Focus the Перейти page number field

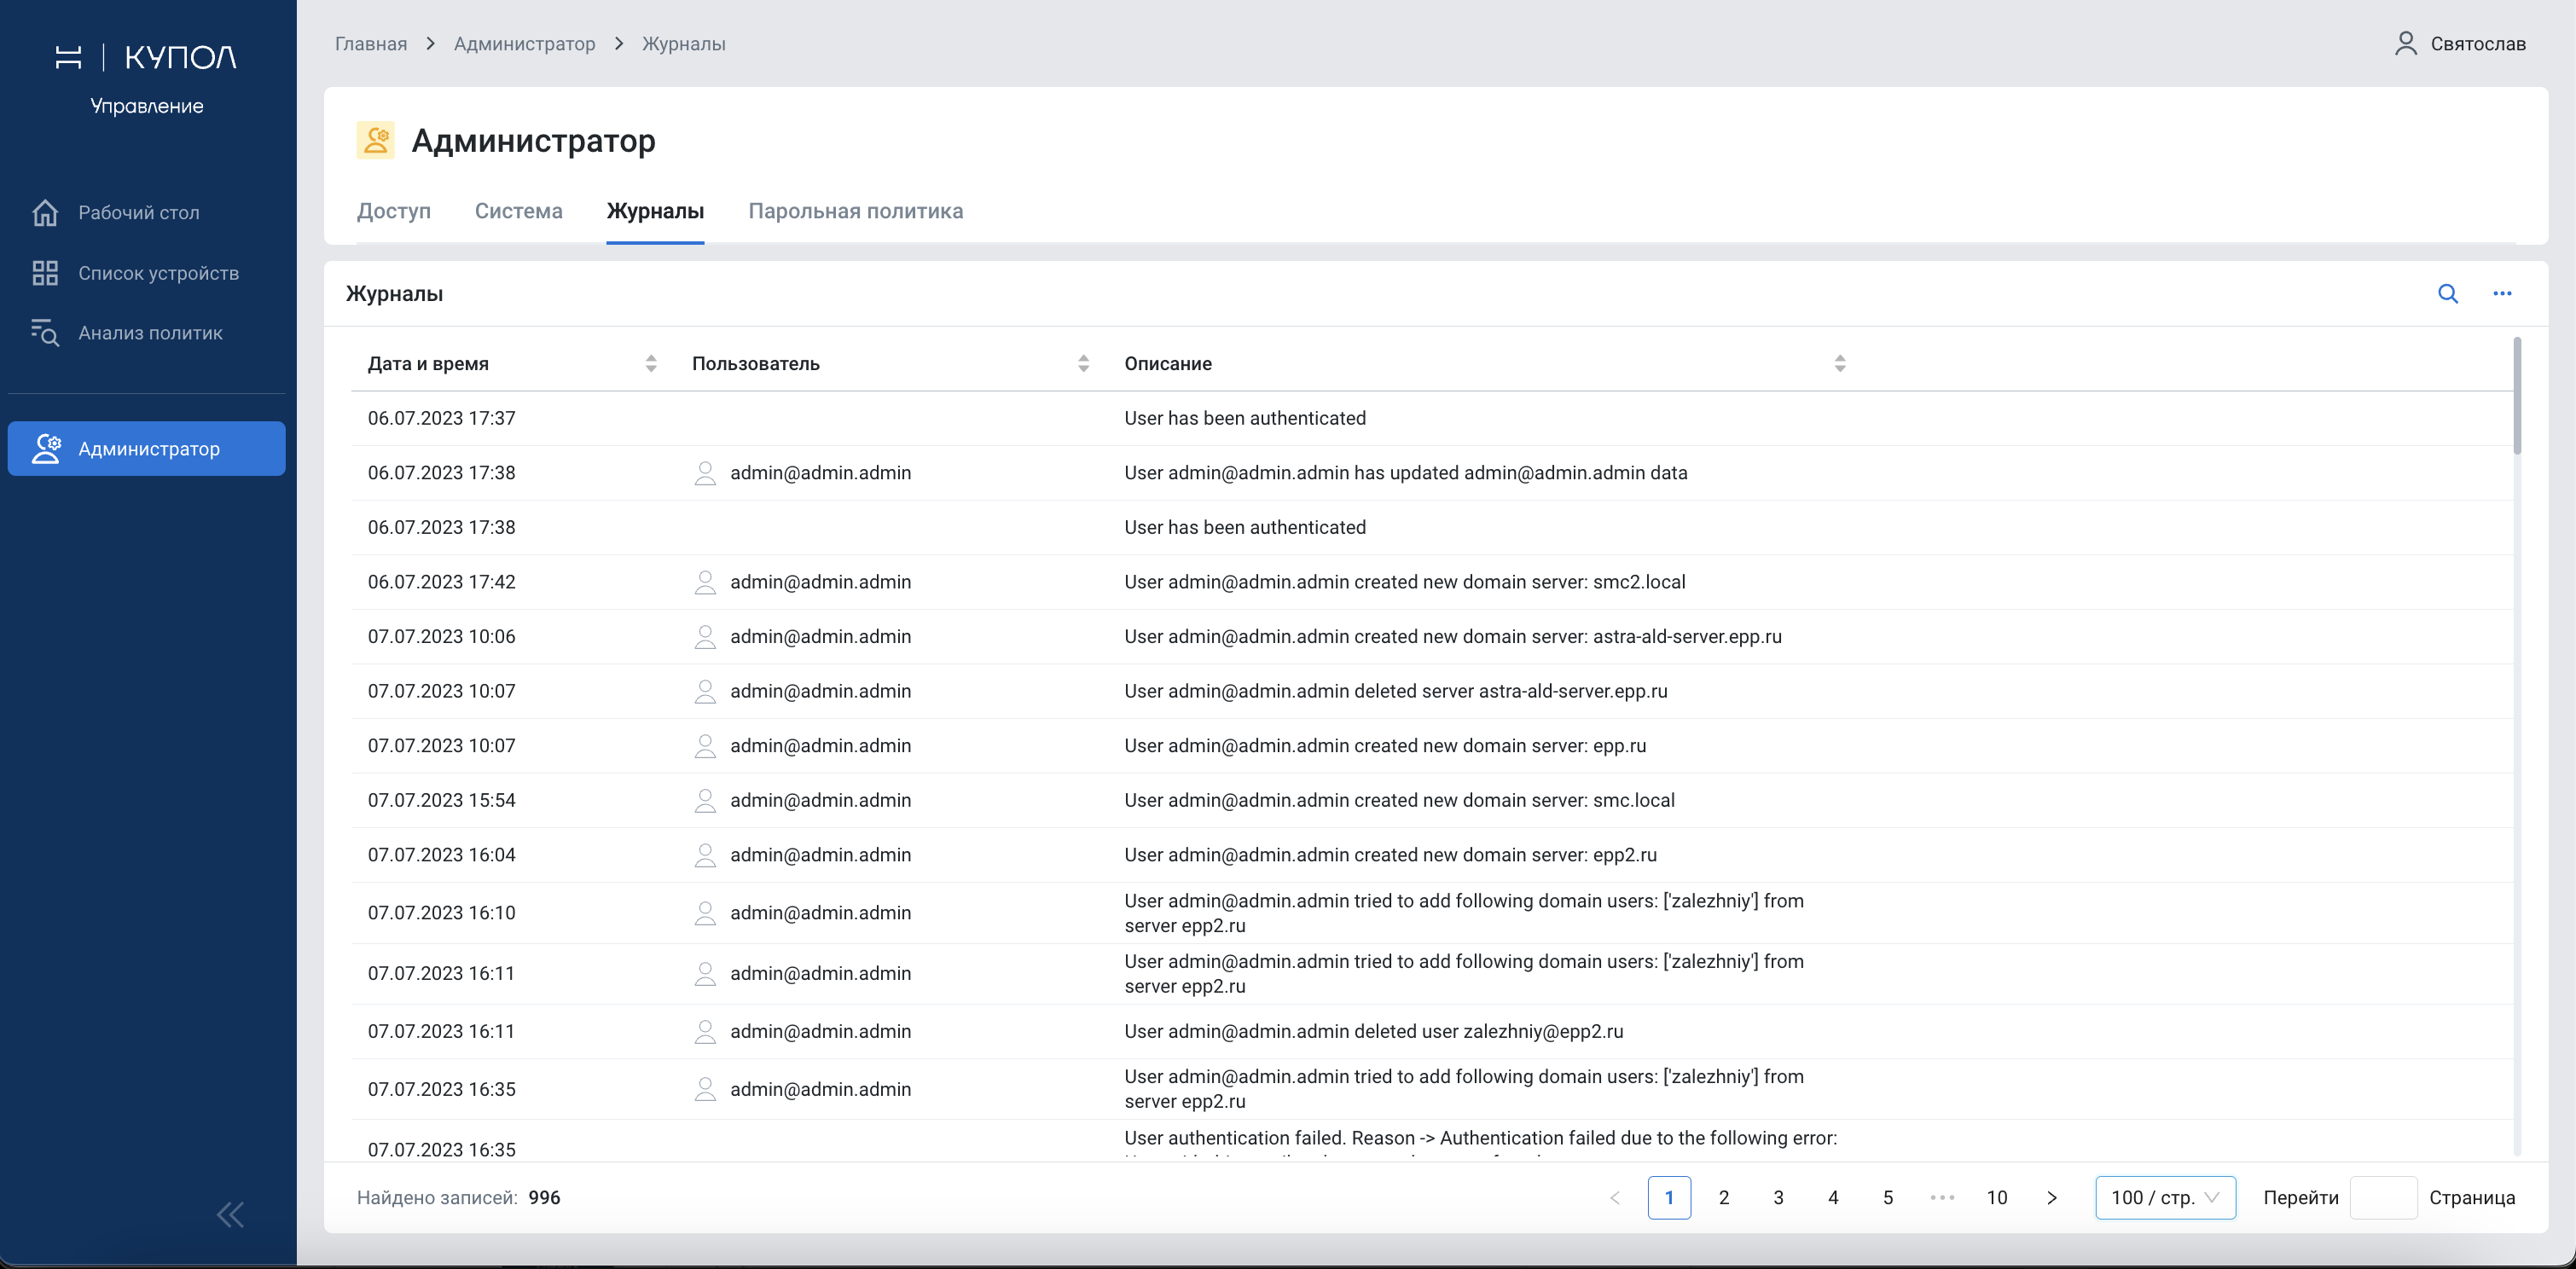pos(2383,1198)
